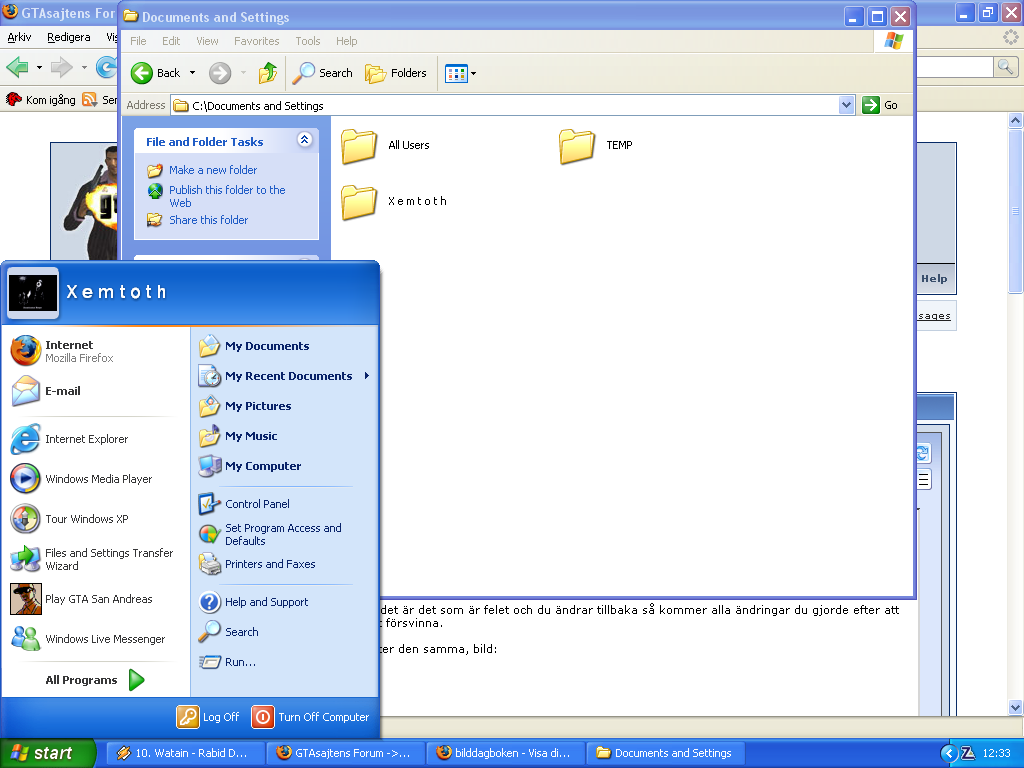
Task: Open the address bar dropdown
Action: 846,105
